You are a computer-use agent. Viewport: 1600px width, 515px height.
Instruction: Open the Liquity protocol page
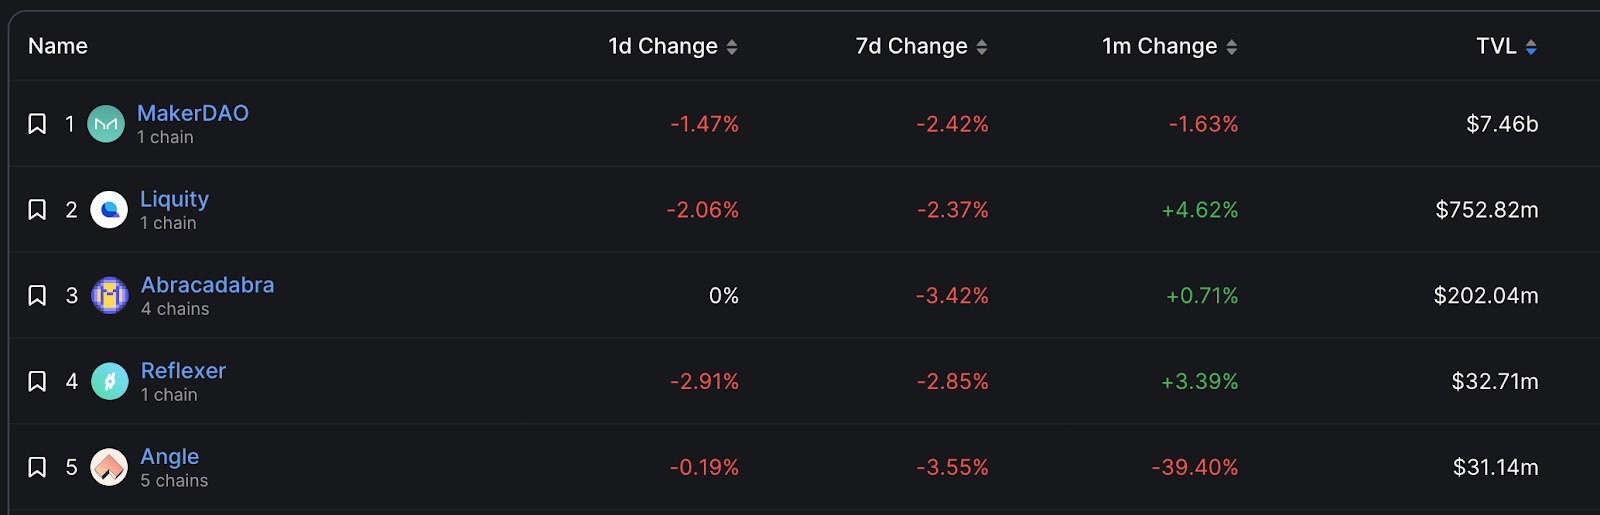point(174,199)
